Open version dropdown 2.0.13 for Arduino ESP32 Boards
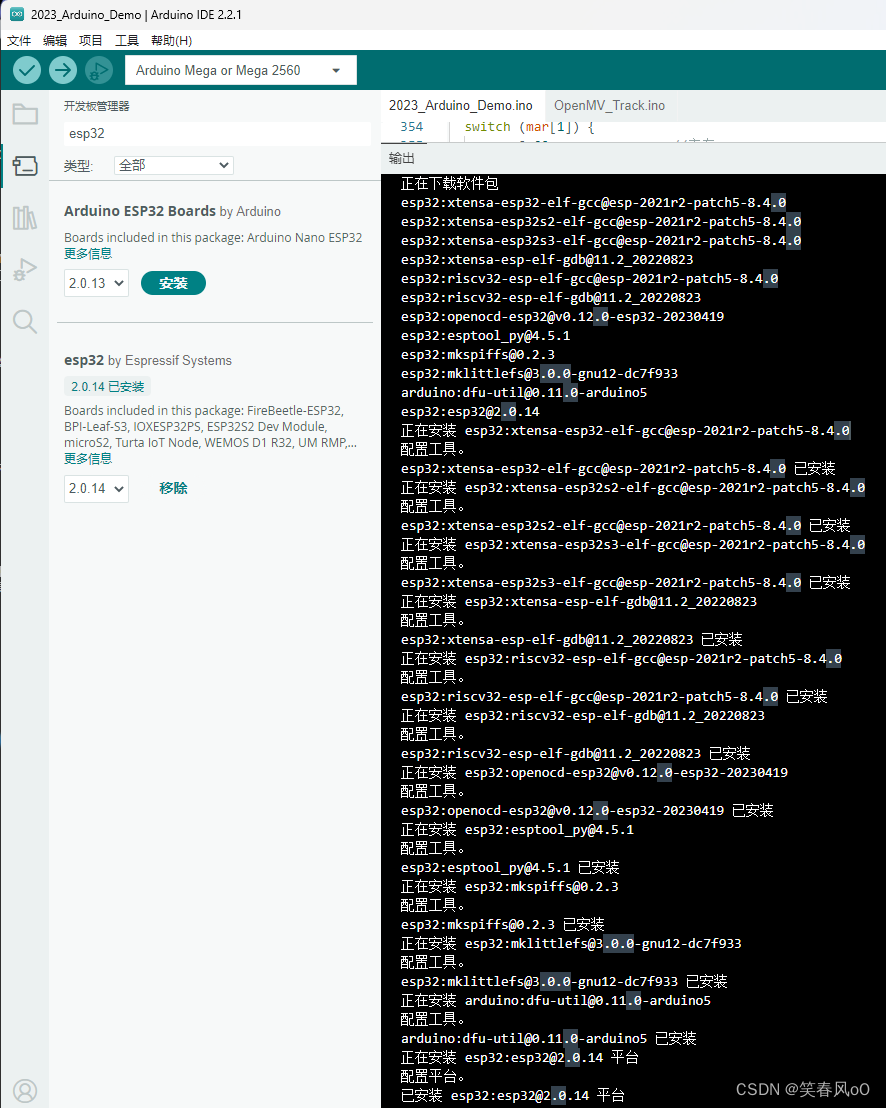This screenshot has width=886, height=1108. click(96, 283)
